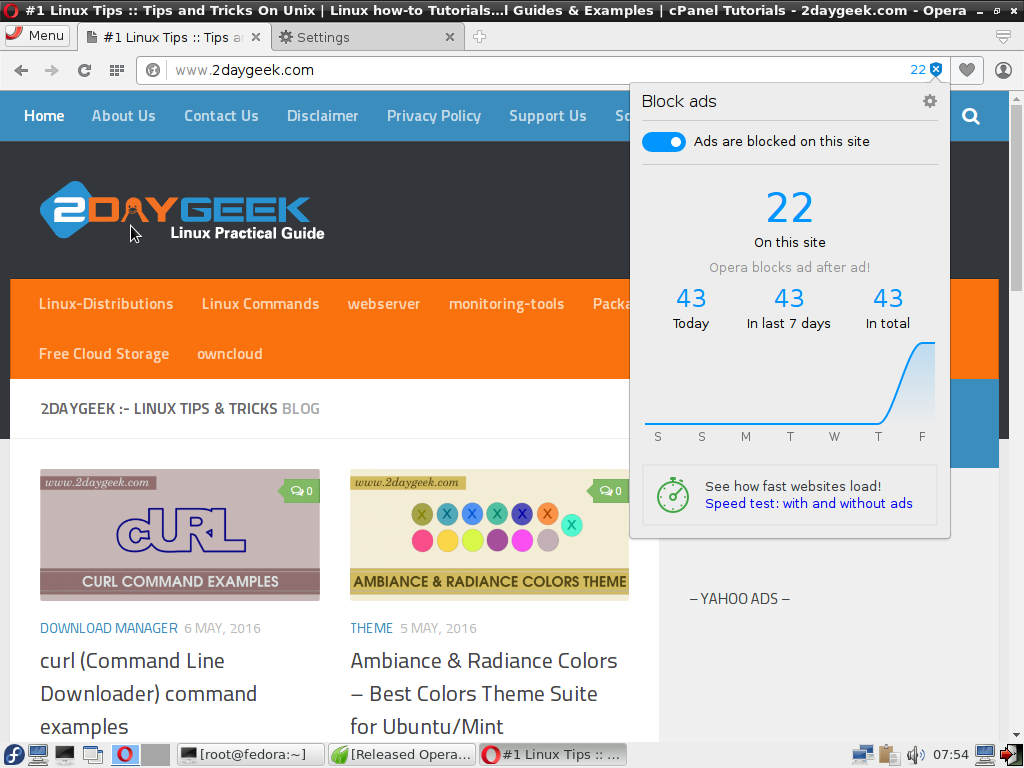Switch to the [root@fedora:~] terminal window
Screen dimensions: 1024x768
(251, 755)
